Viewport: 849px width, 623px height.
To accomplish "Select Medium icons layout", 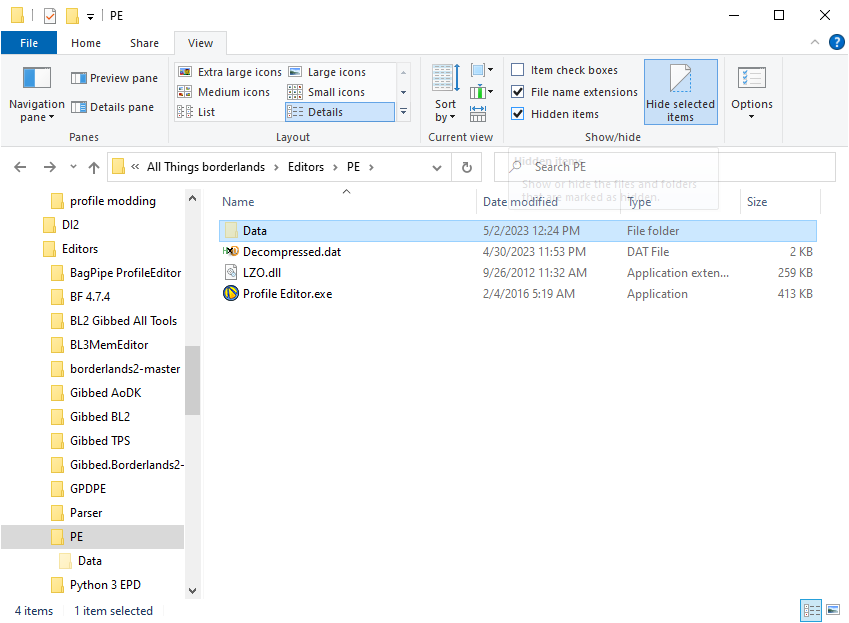I will (224, 92).
